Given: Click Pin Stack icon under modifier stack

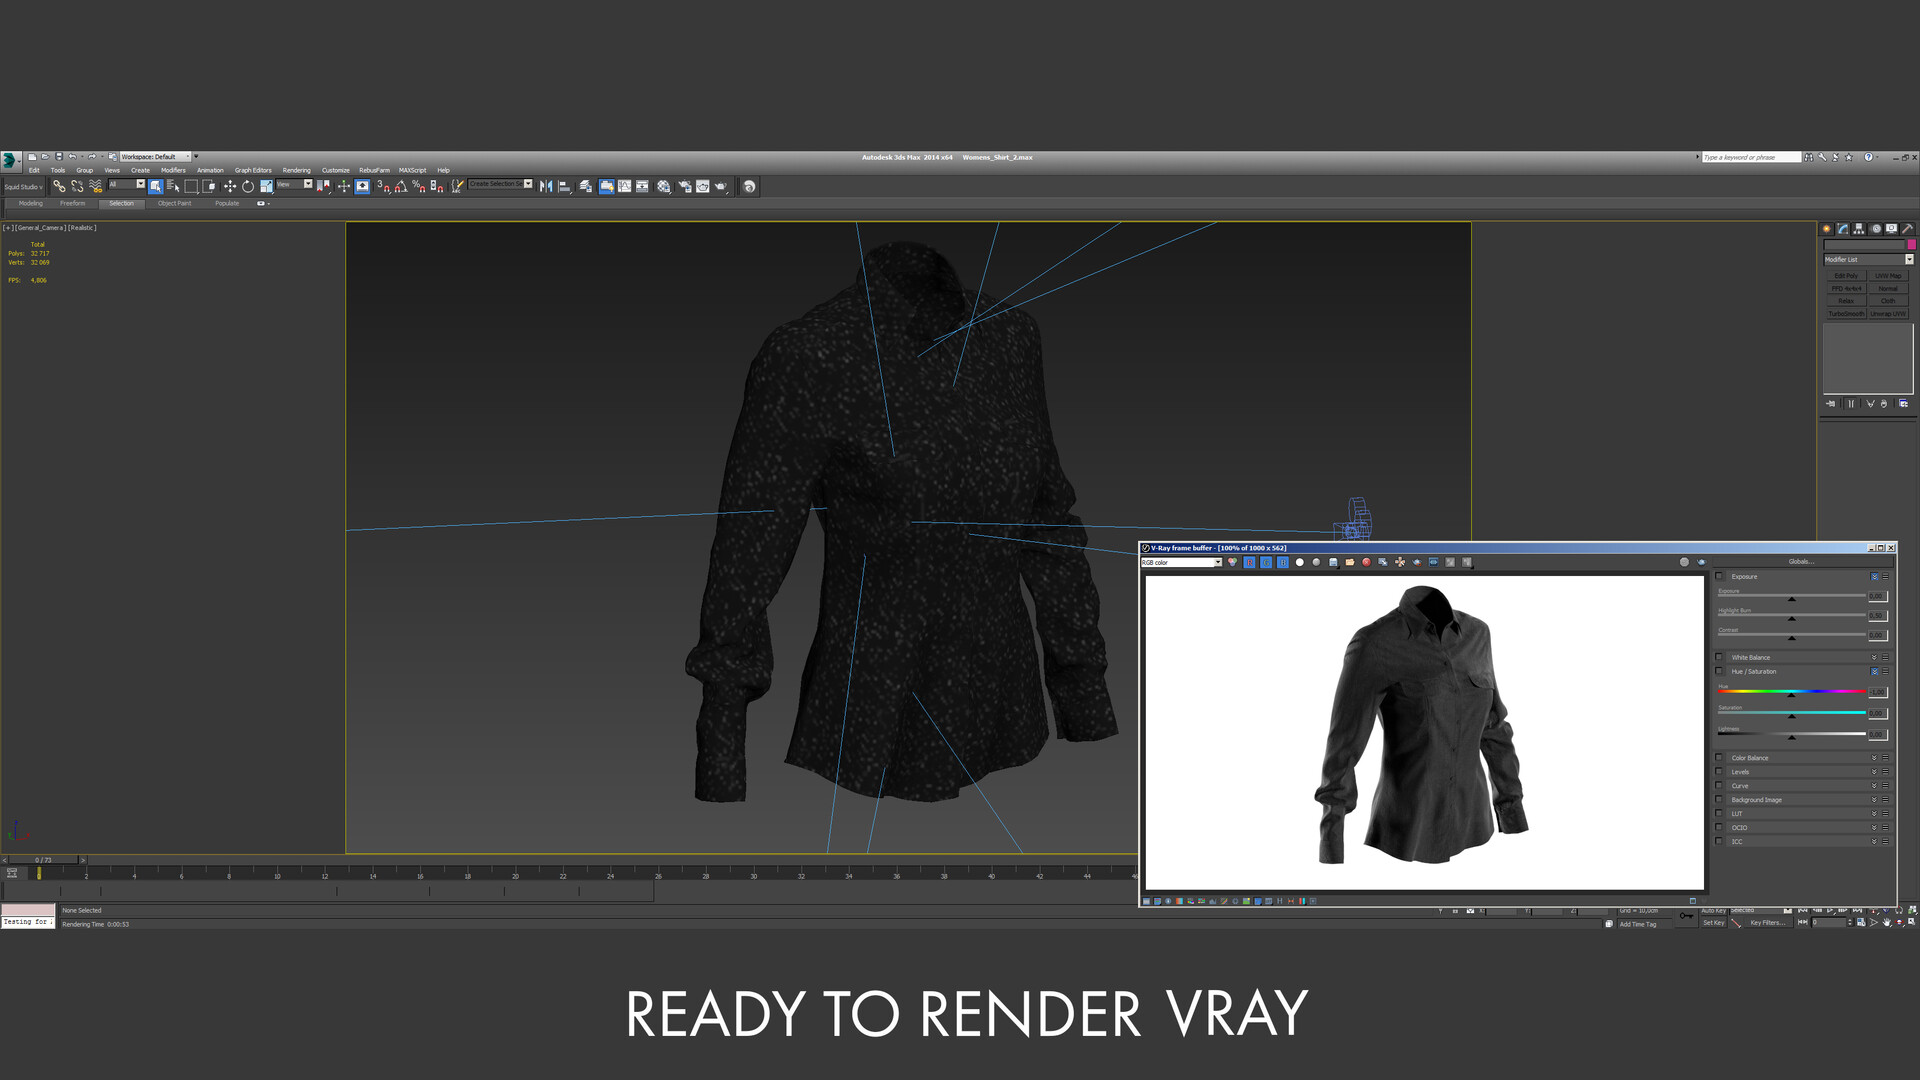Looking at the screenshot, I should point(1830,404).
